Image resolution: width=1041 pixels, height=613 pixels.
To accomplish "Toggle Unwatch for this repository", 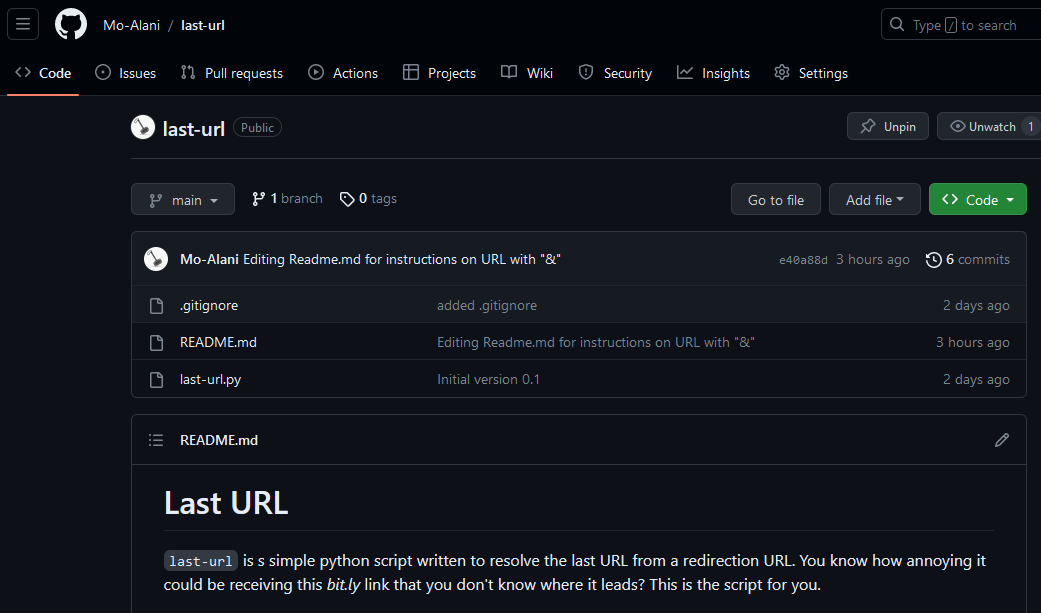I will (985, 127).
